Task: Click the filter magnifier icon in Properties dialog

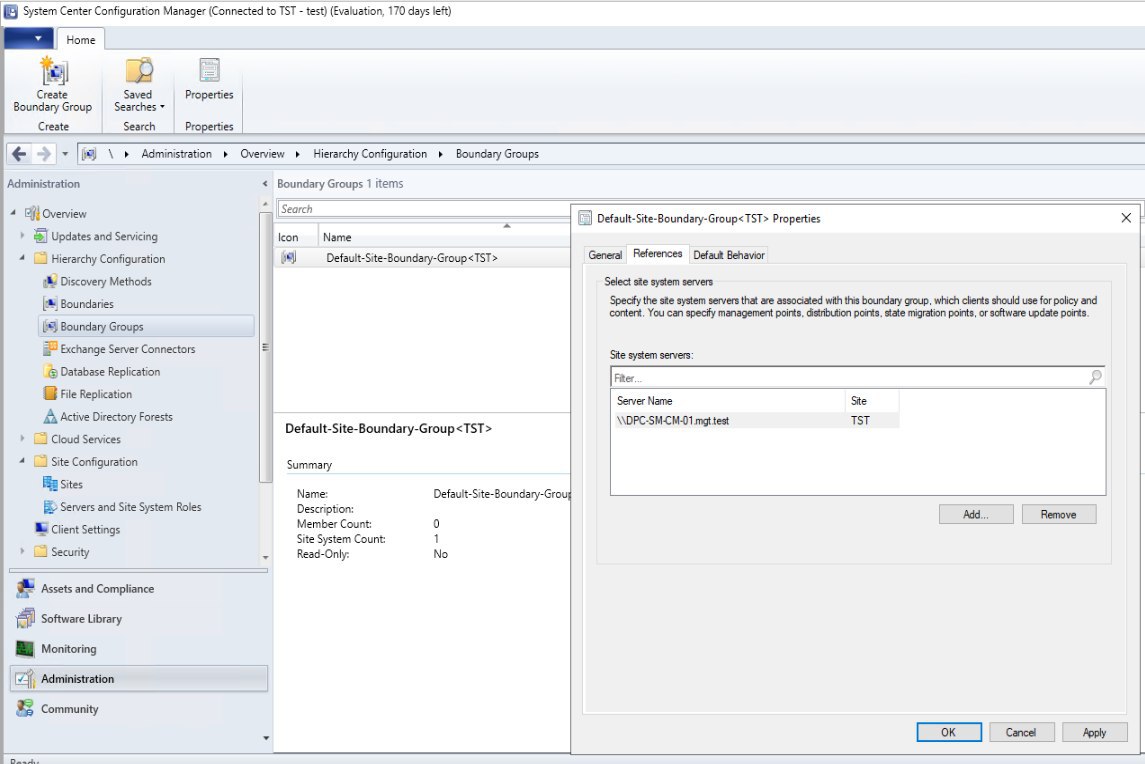Action: [x=1095, y=377]
